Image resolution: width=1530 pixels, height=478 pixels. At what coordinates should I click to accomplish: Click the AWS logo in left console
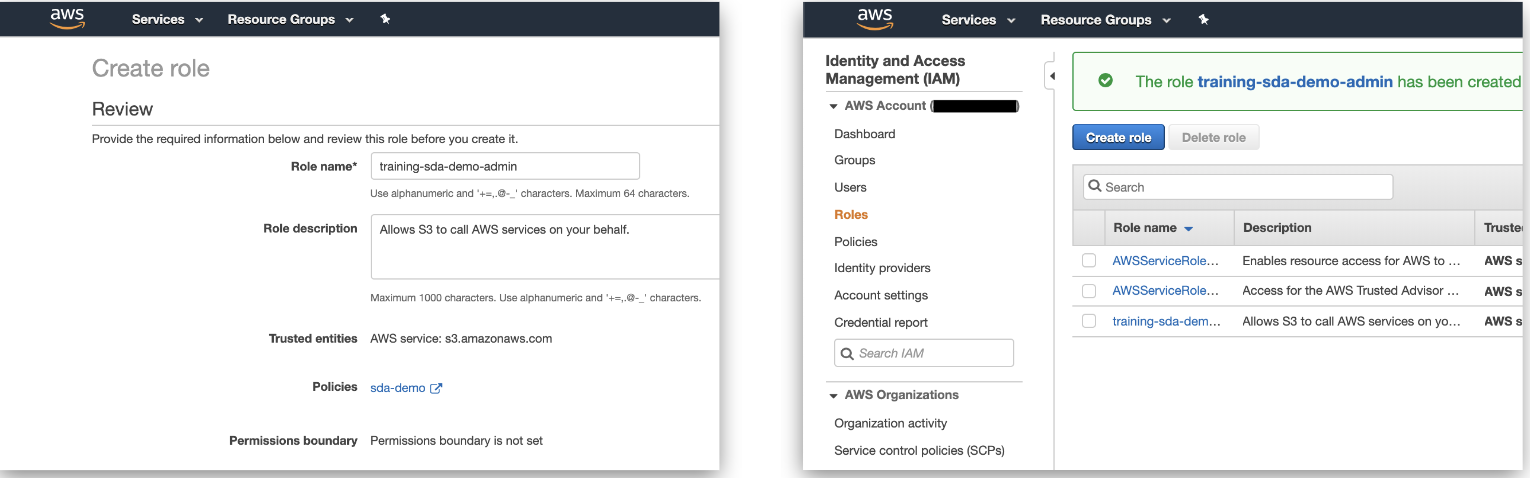(x=68, y=20)
